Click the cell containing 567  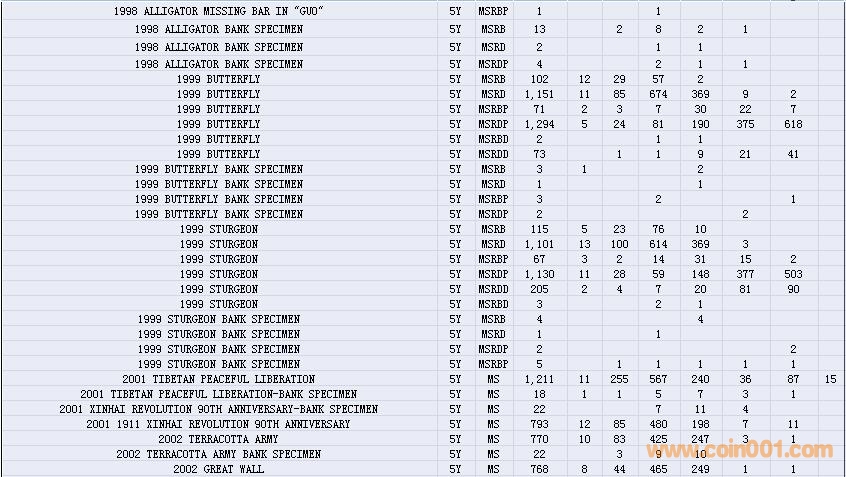point(658,379)
